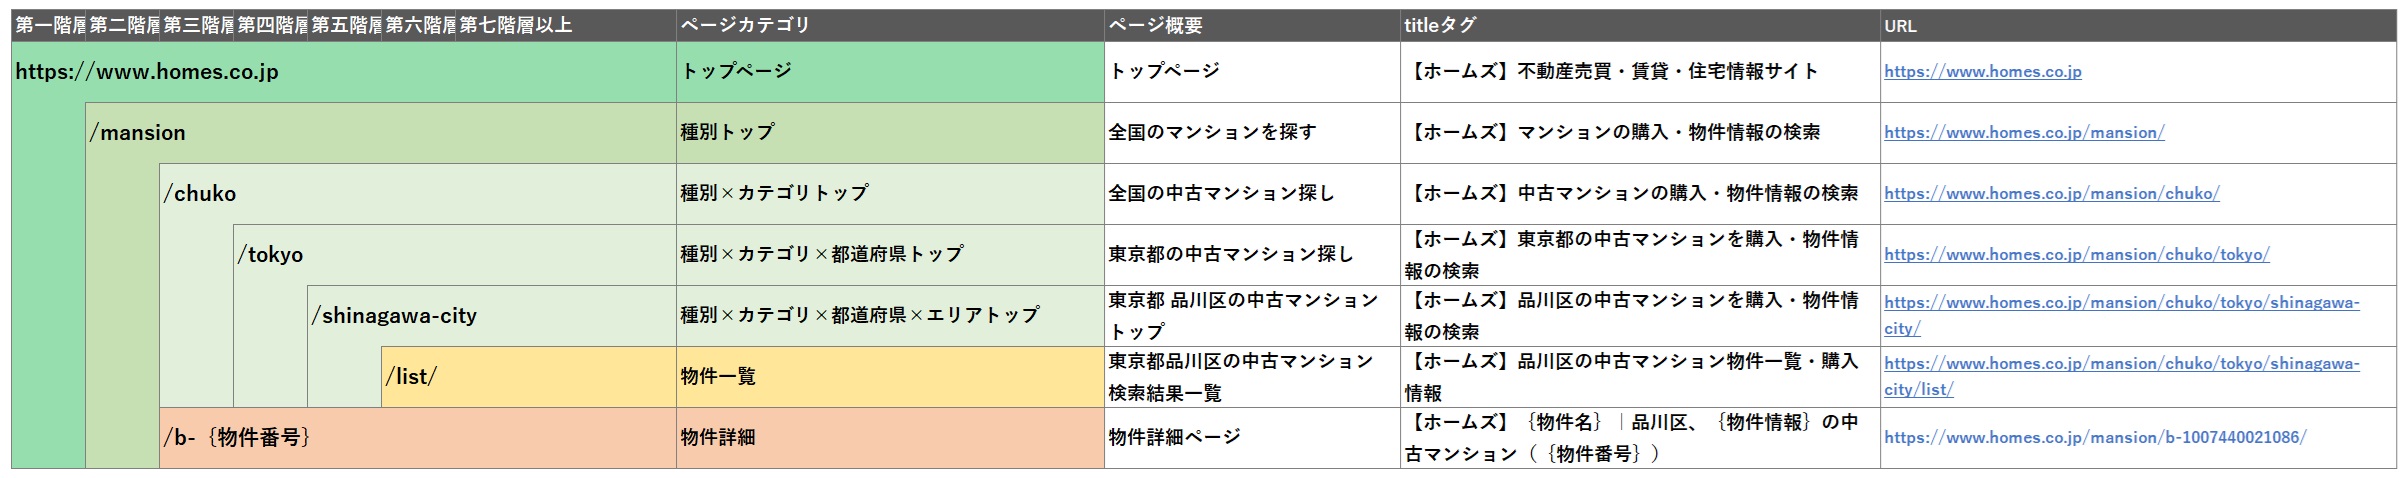
Task: Click the /shinagawa-city hierarchy cell
Action: (394, 316)
